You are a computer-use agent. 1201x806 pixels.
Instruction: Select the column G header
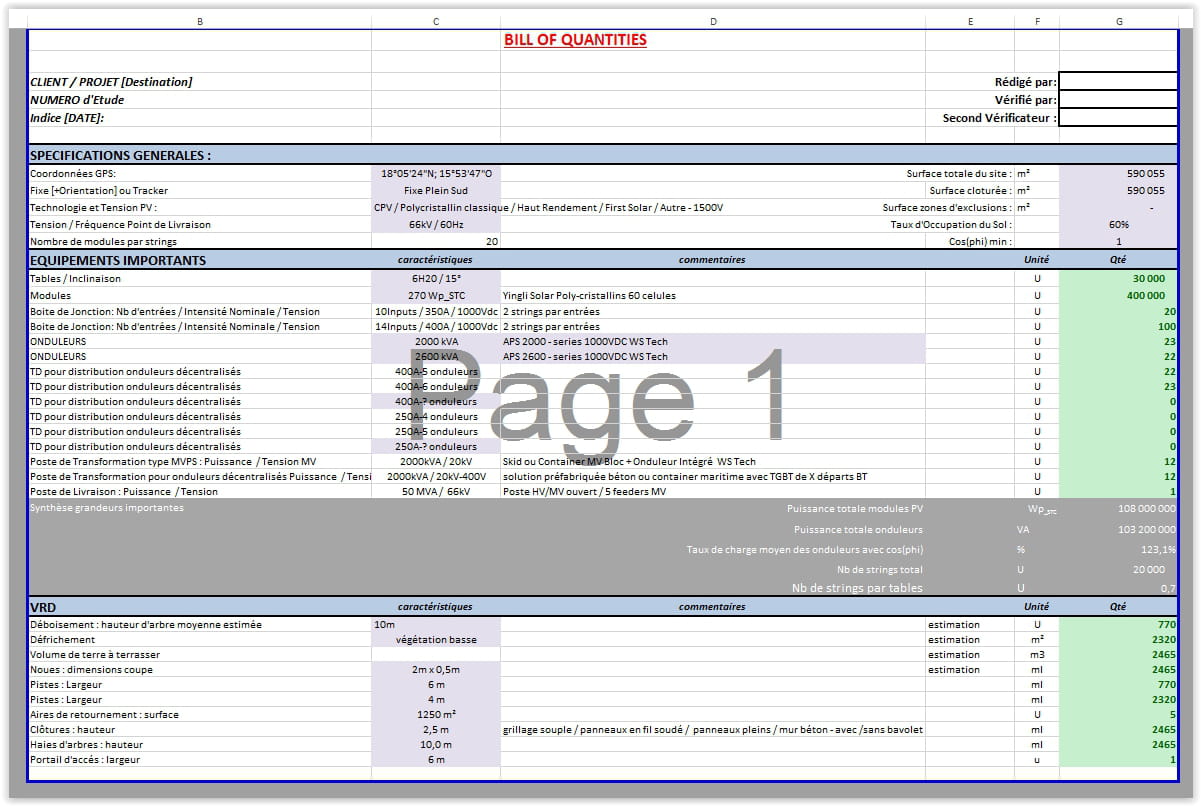[x=1118, y=21]
